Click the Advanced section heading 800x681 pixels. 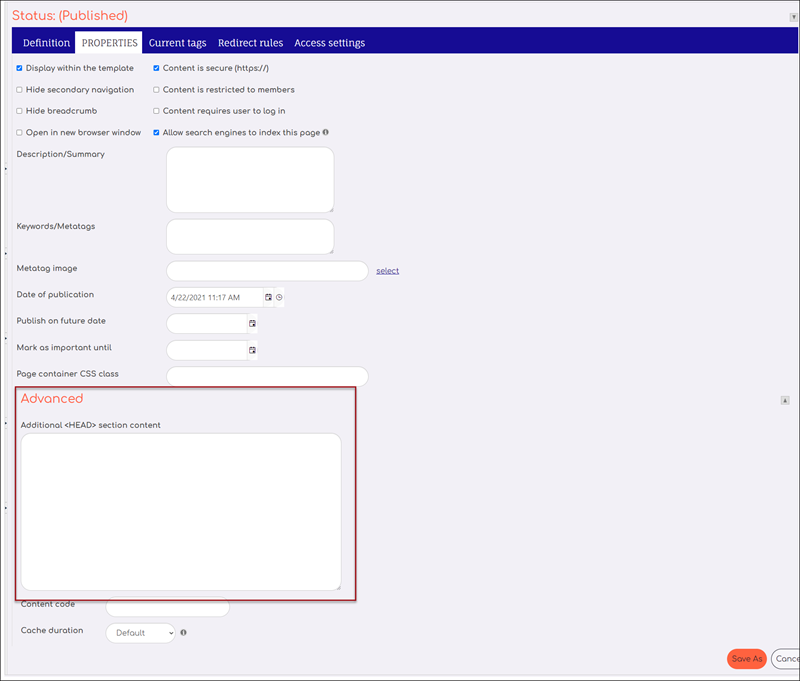tap(52, 398)
